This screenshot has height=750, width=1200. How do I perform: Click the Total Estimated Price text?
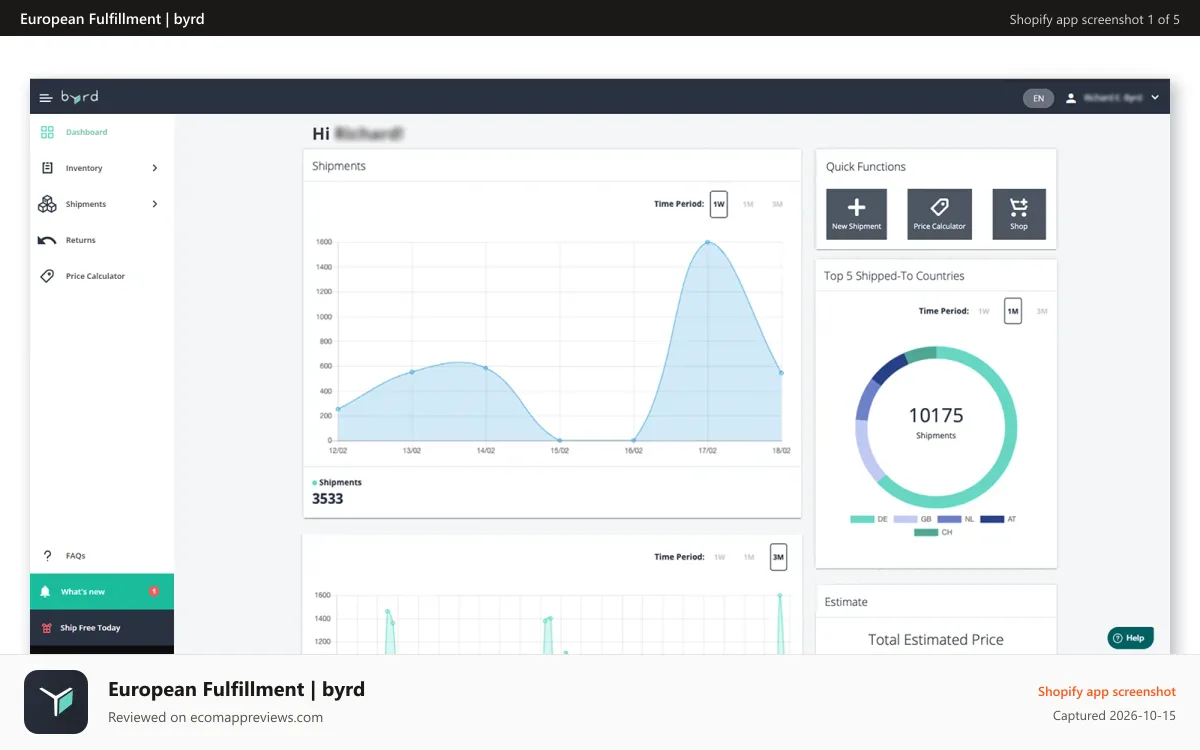tap(936, 640)
